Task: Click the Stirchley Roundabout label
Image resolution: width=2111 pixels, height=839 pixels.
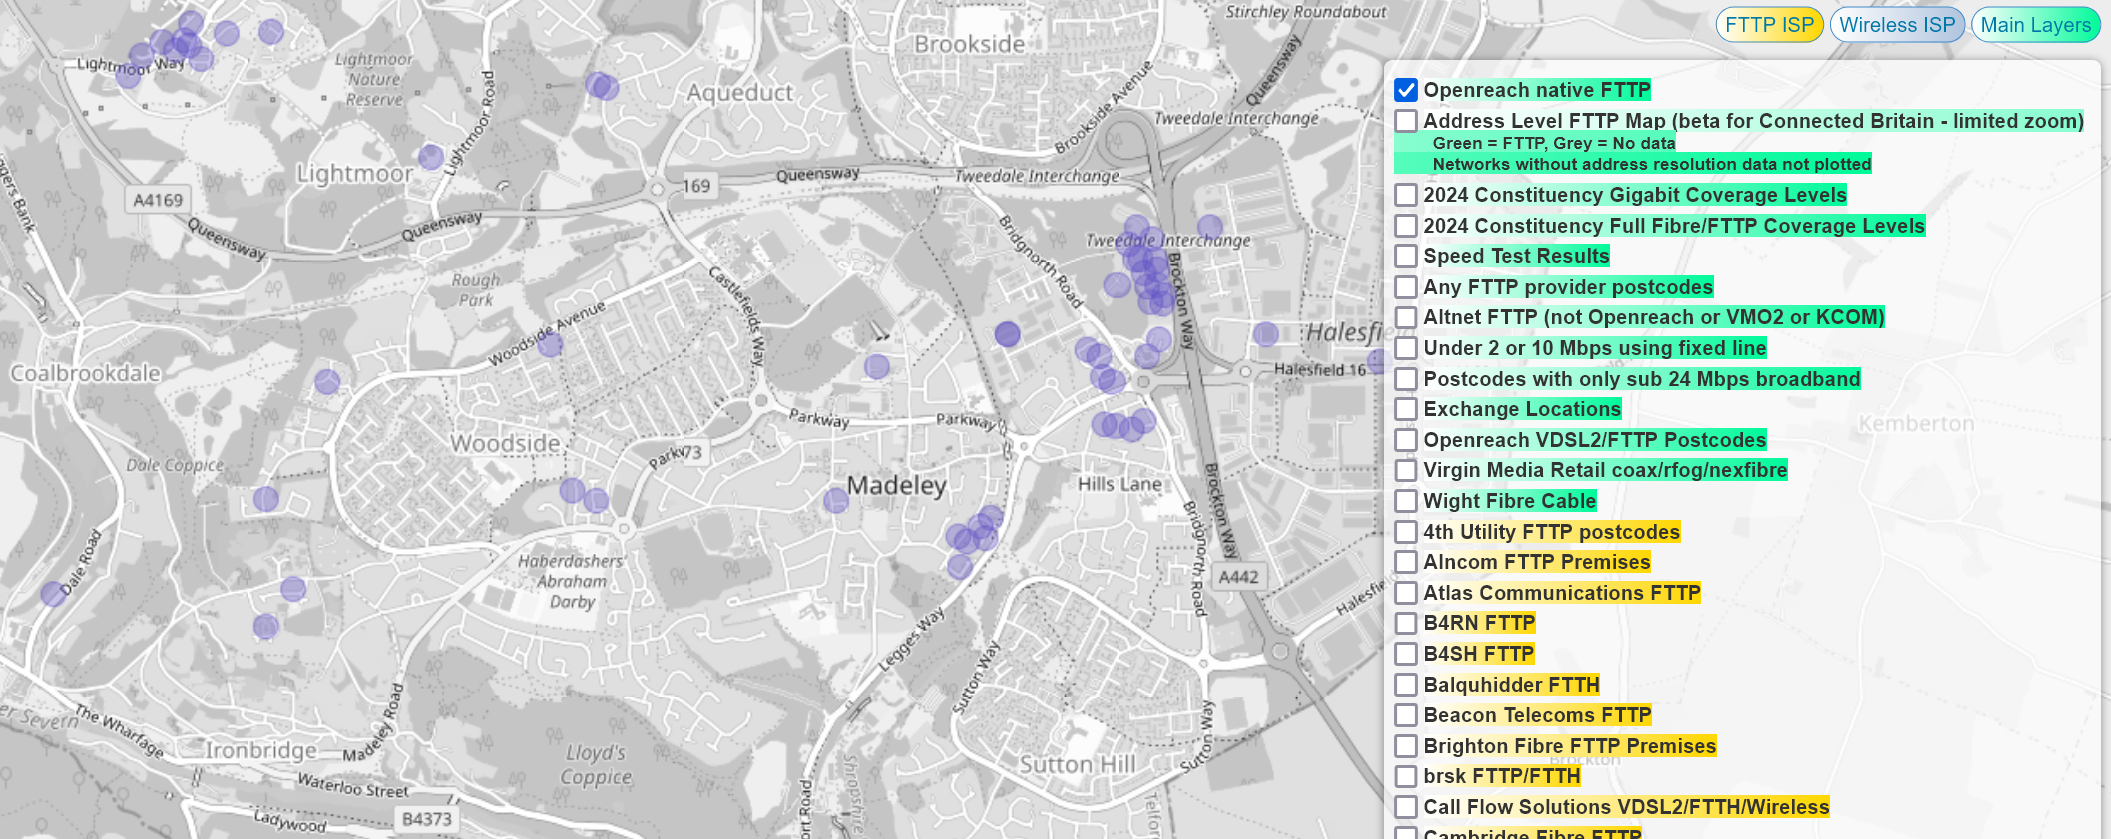Action: point(1306,12)
